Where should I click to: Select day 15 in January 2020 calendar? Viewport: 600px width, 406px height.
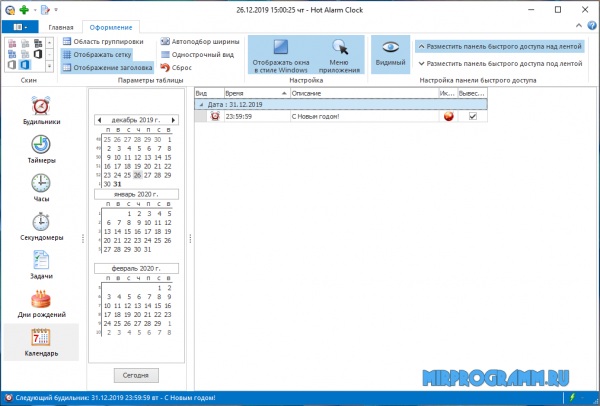point(127,232)
